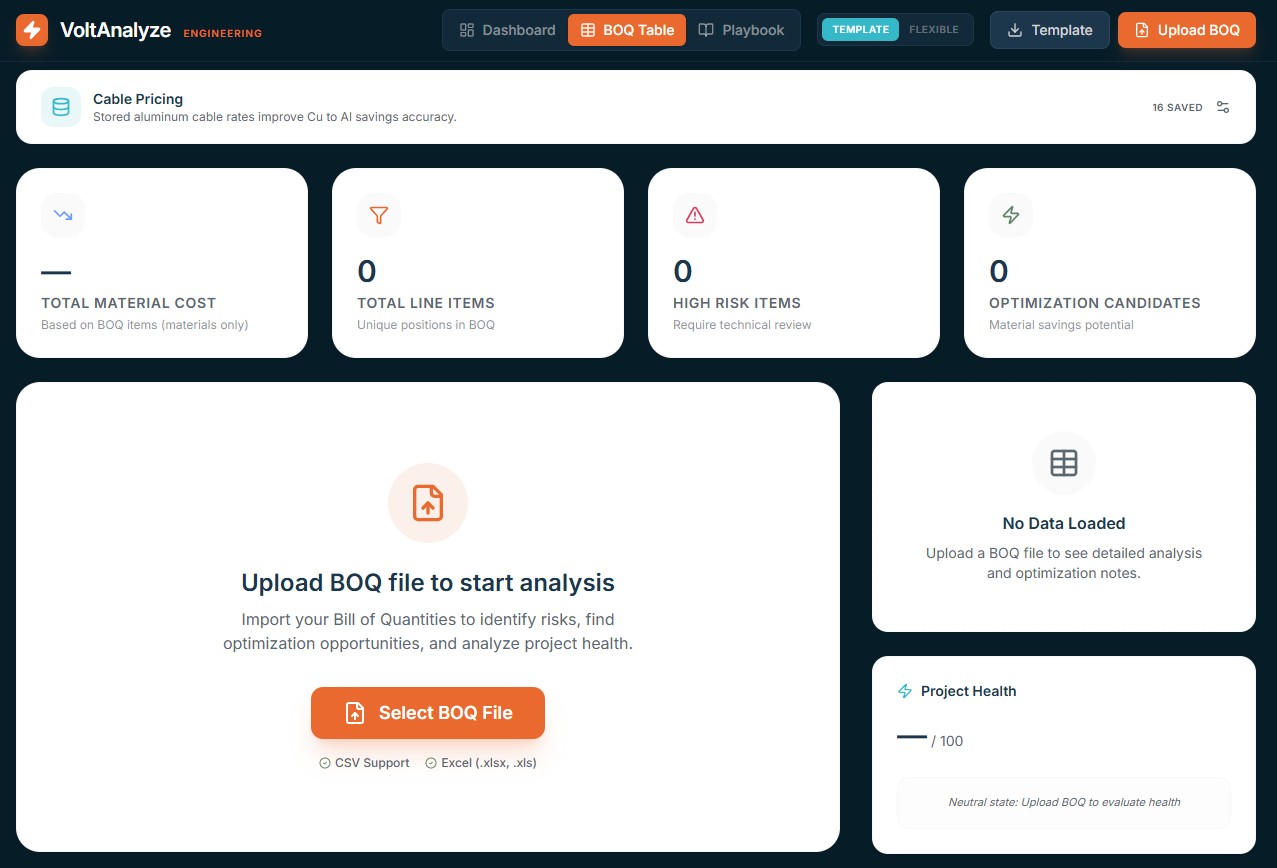Click the Optimization Candidates lightning icon
Screen dimensions: 1277x868
(x=1011, y=215)
